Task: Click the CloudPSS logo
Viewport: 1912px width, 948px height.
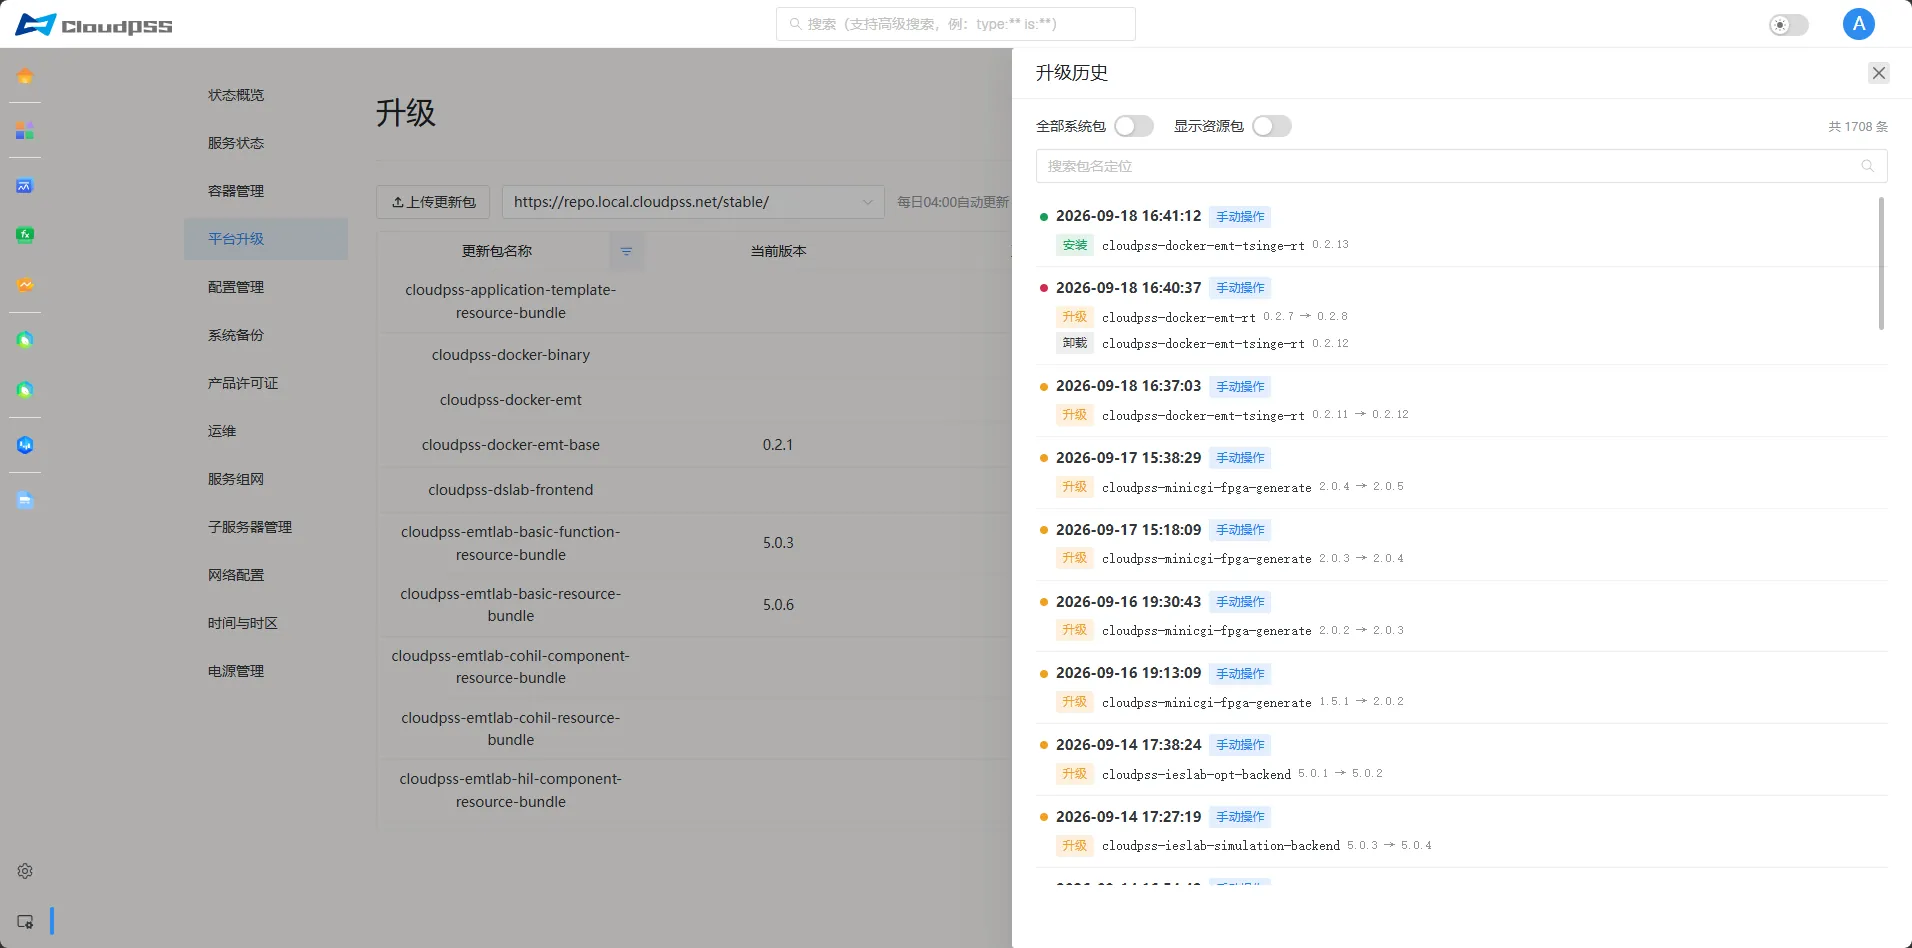Action: click(x=94, y=25)
